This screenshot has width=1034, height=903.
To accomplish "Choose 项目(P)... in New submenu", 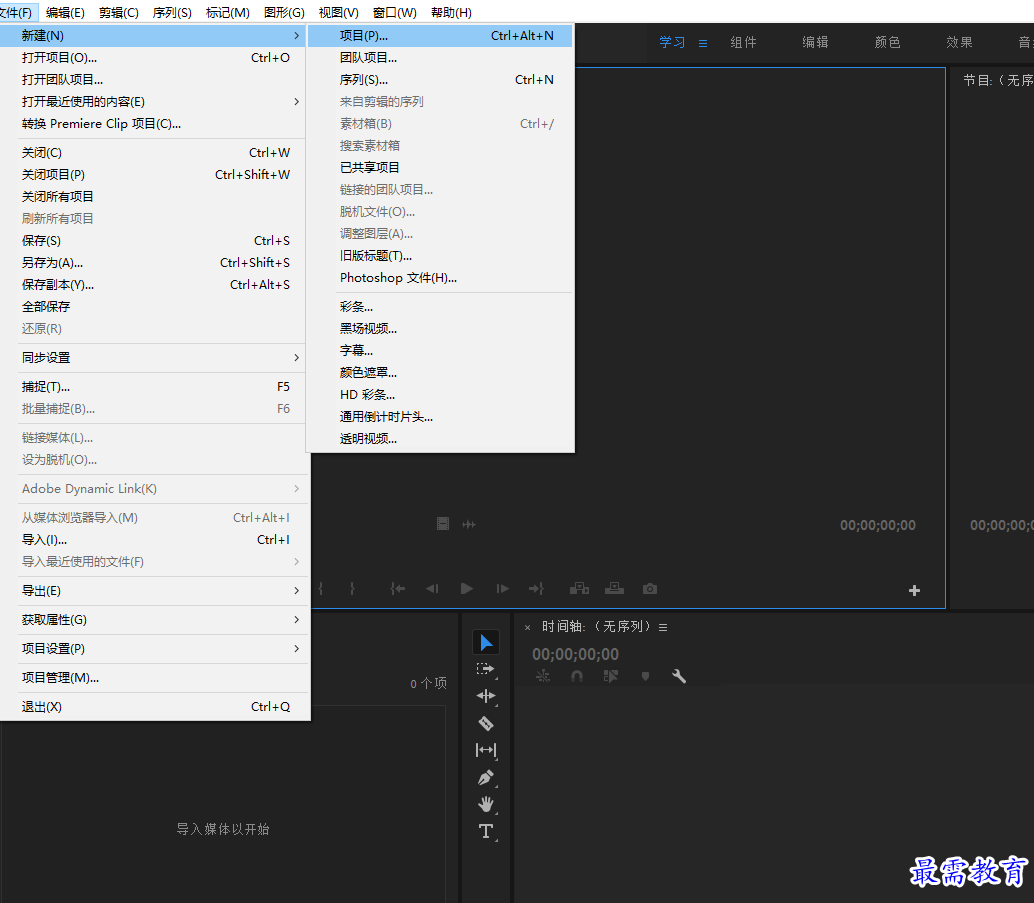I will coord(440,36).
